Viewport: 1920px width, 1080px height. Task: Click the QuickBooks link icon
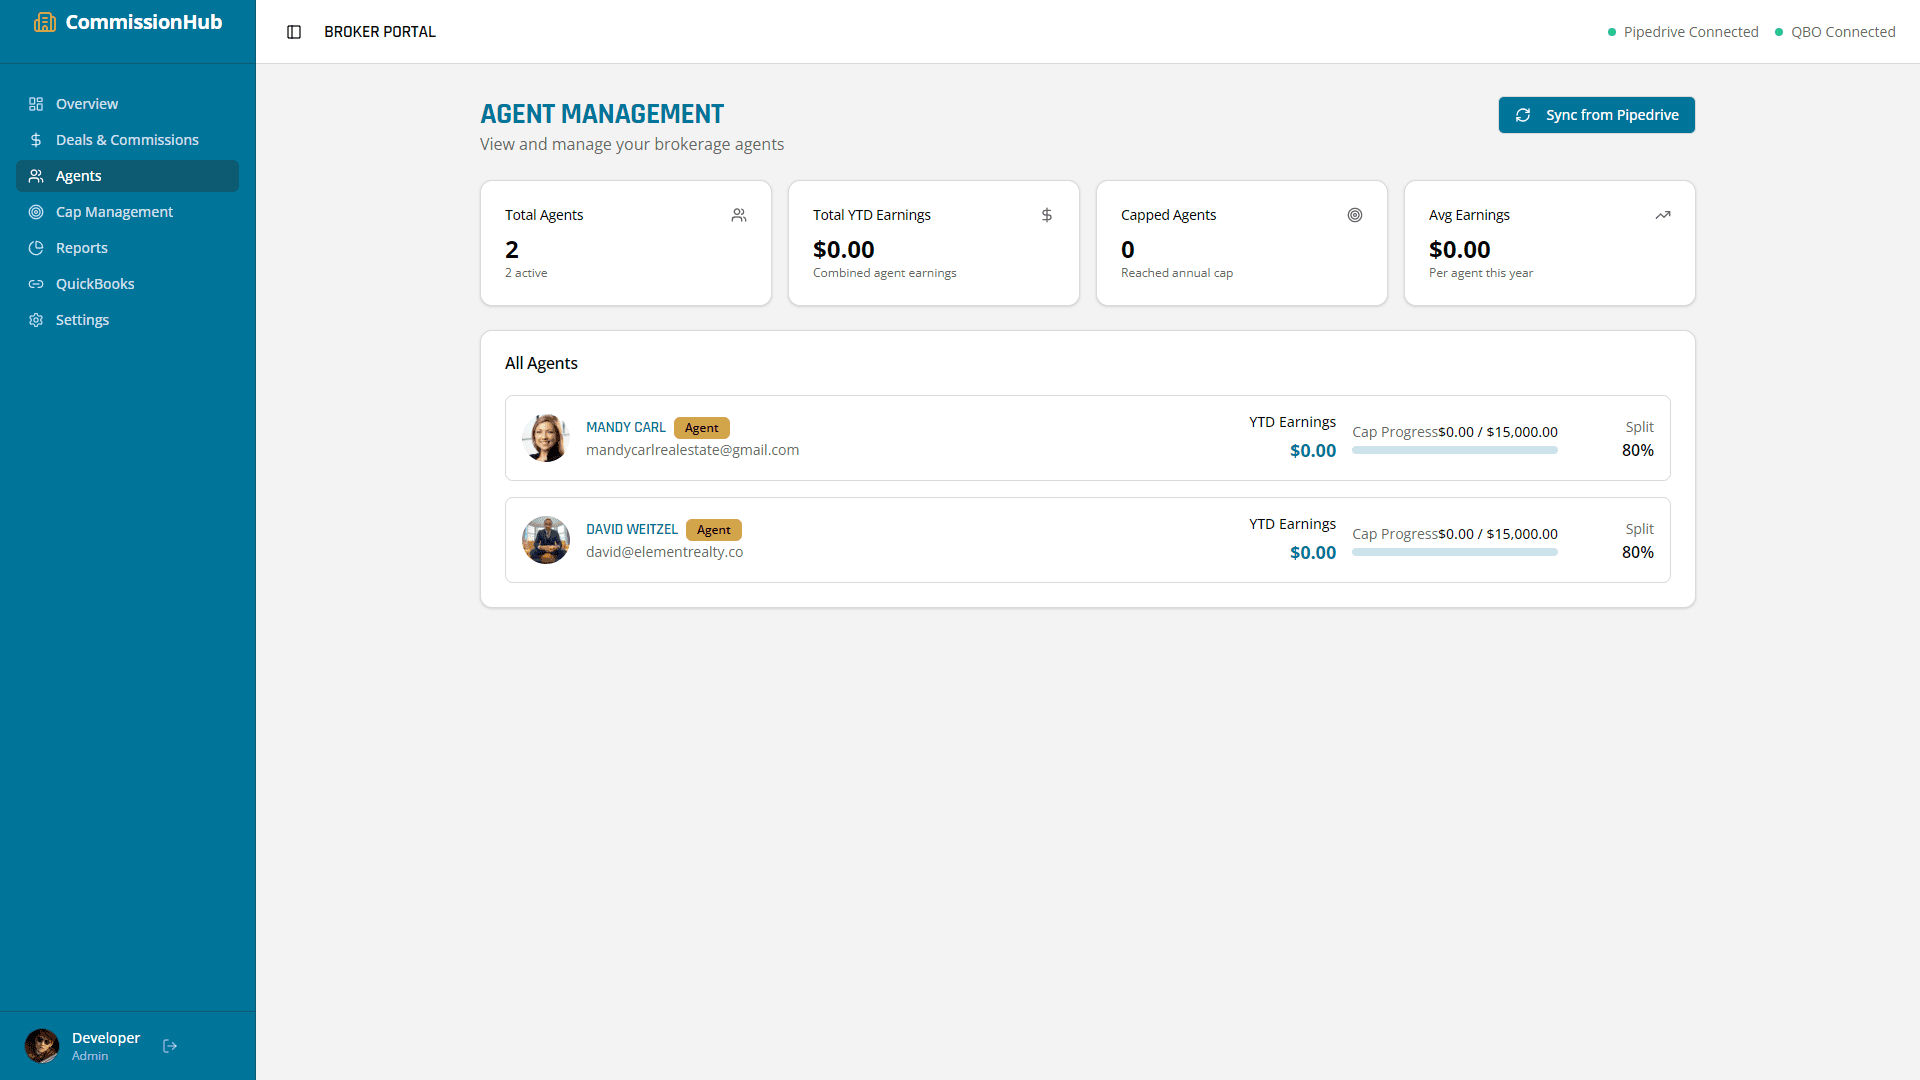click(x=36, y=284)
